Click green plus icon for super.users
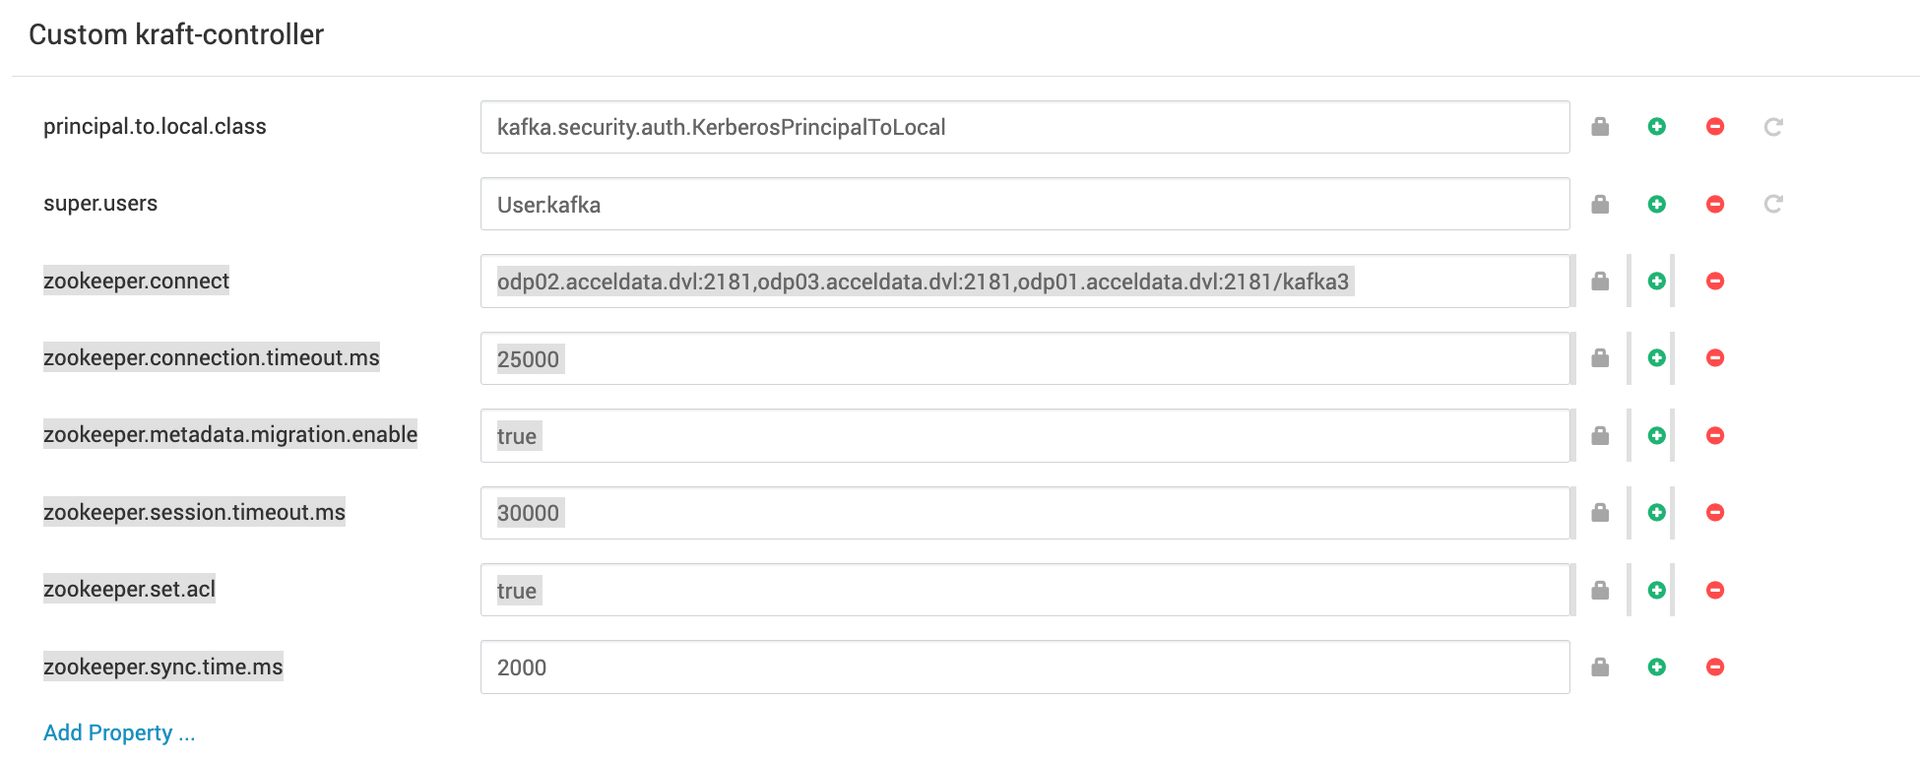Viewport: 1920px width, 760px height. (x=1657, y=204)
